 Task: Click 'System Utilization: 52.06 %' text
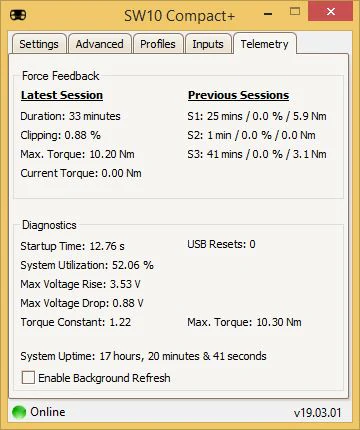(87, 265)
